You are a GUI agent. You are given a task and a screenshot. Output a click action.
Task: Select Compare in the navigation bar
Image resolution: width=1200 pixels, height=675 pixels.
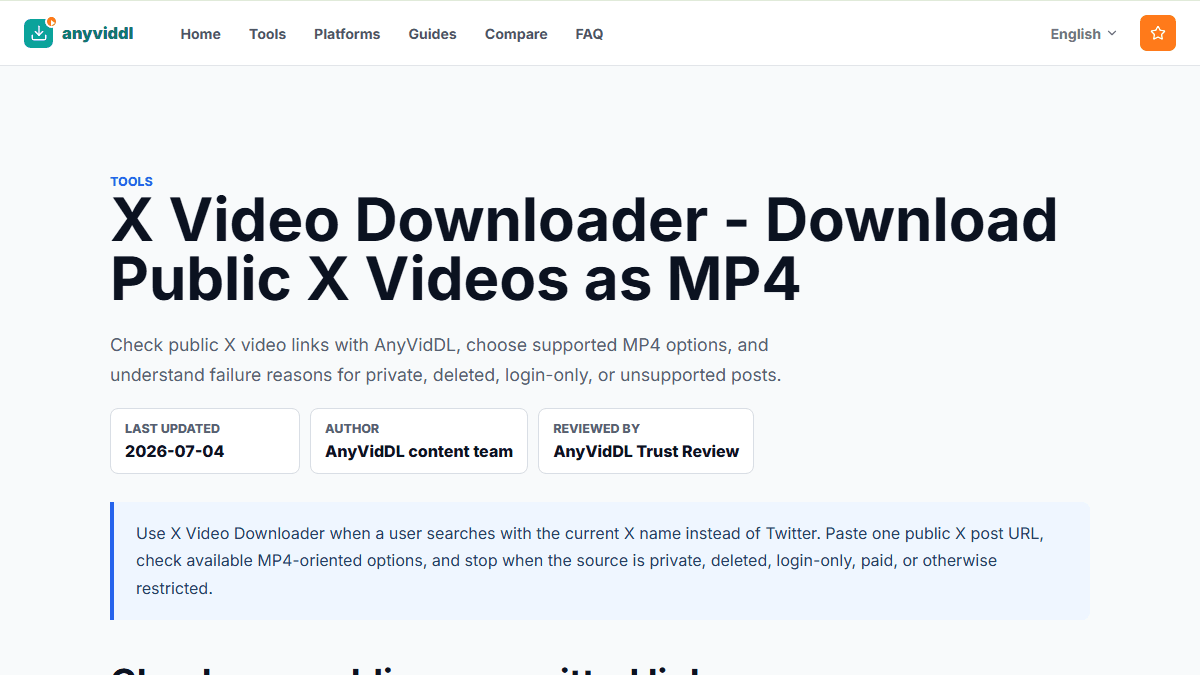516,34
